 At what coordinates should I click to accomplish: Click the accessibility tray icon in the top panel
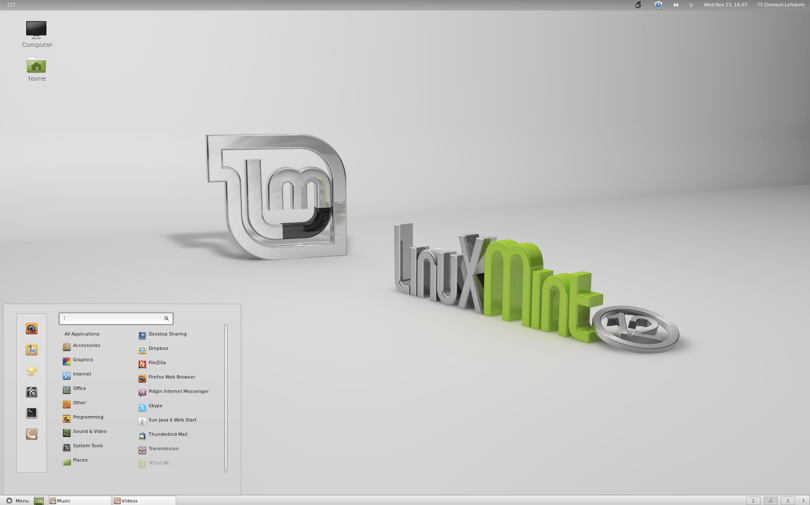(x=638, y=5)
